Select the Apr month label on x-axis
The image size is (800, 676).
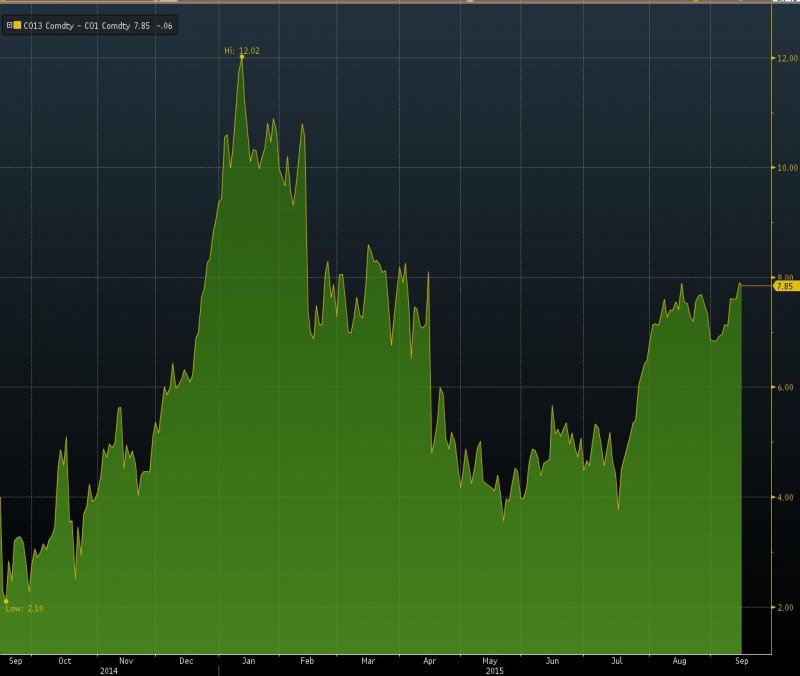[430, 660]
